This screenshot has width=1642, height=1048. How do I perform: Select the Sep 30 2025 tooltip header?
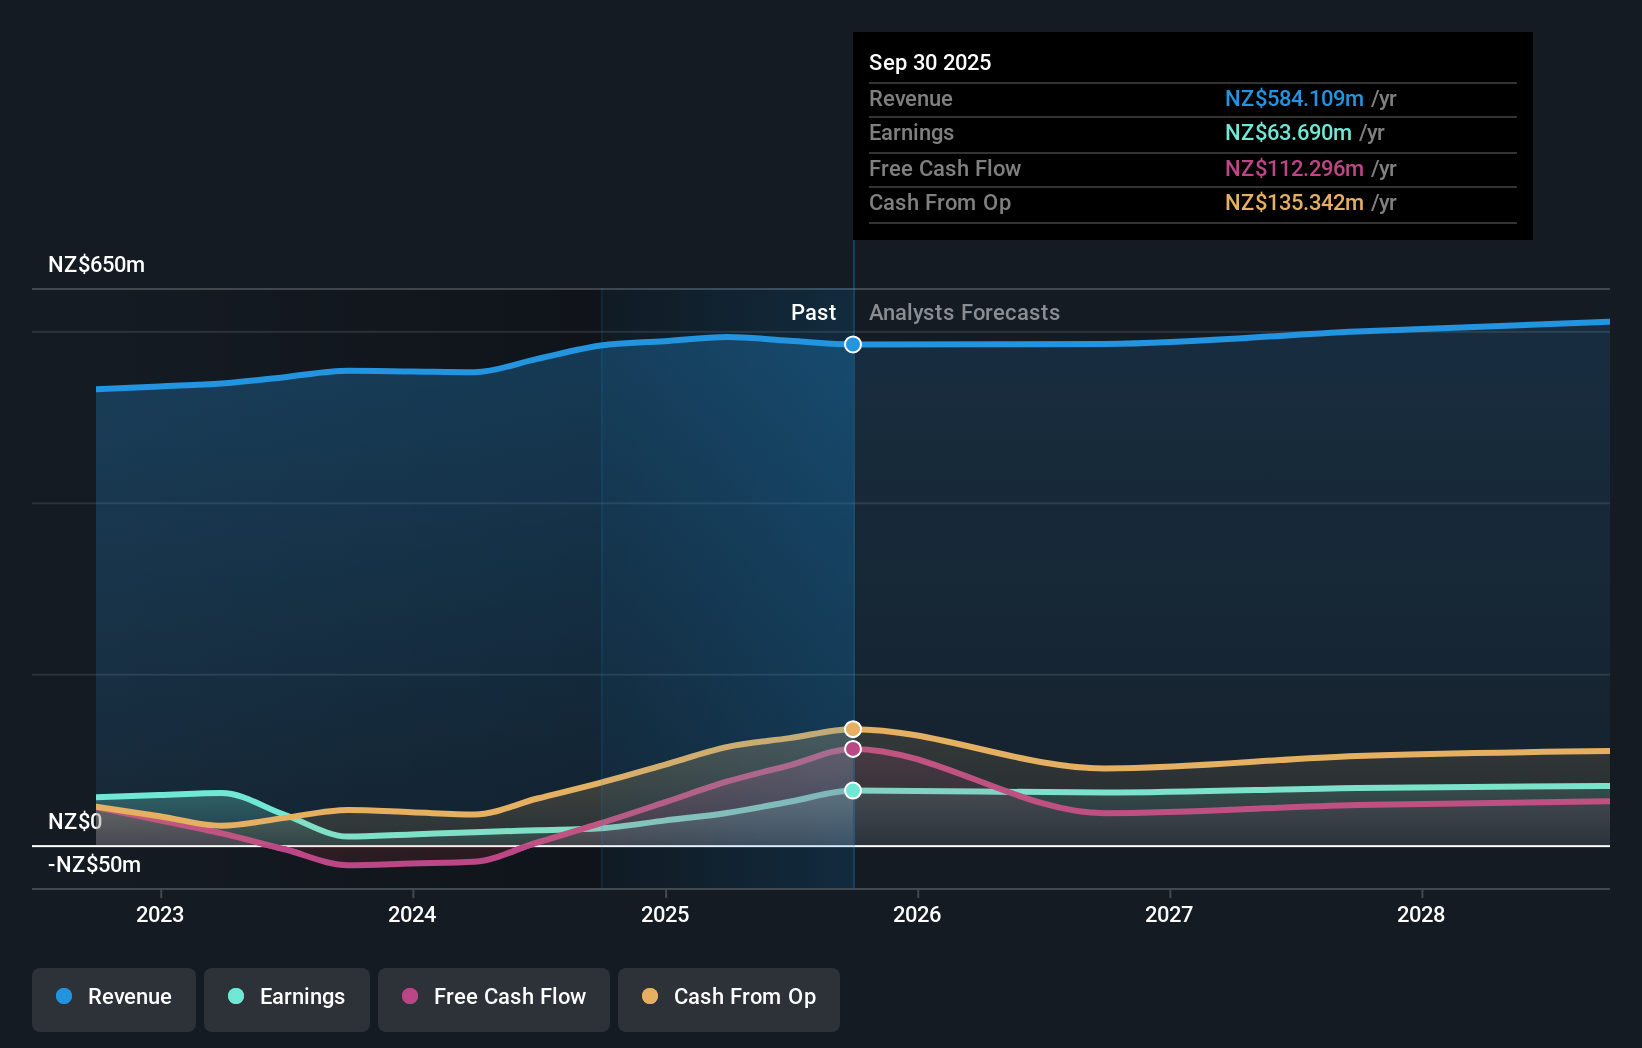(x=930, y=62)
